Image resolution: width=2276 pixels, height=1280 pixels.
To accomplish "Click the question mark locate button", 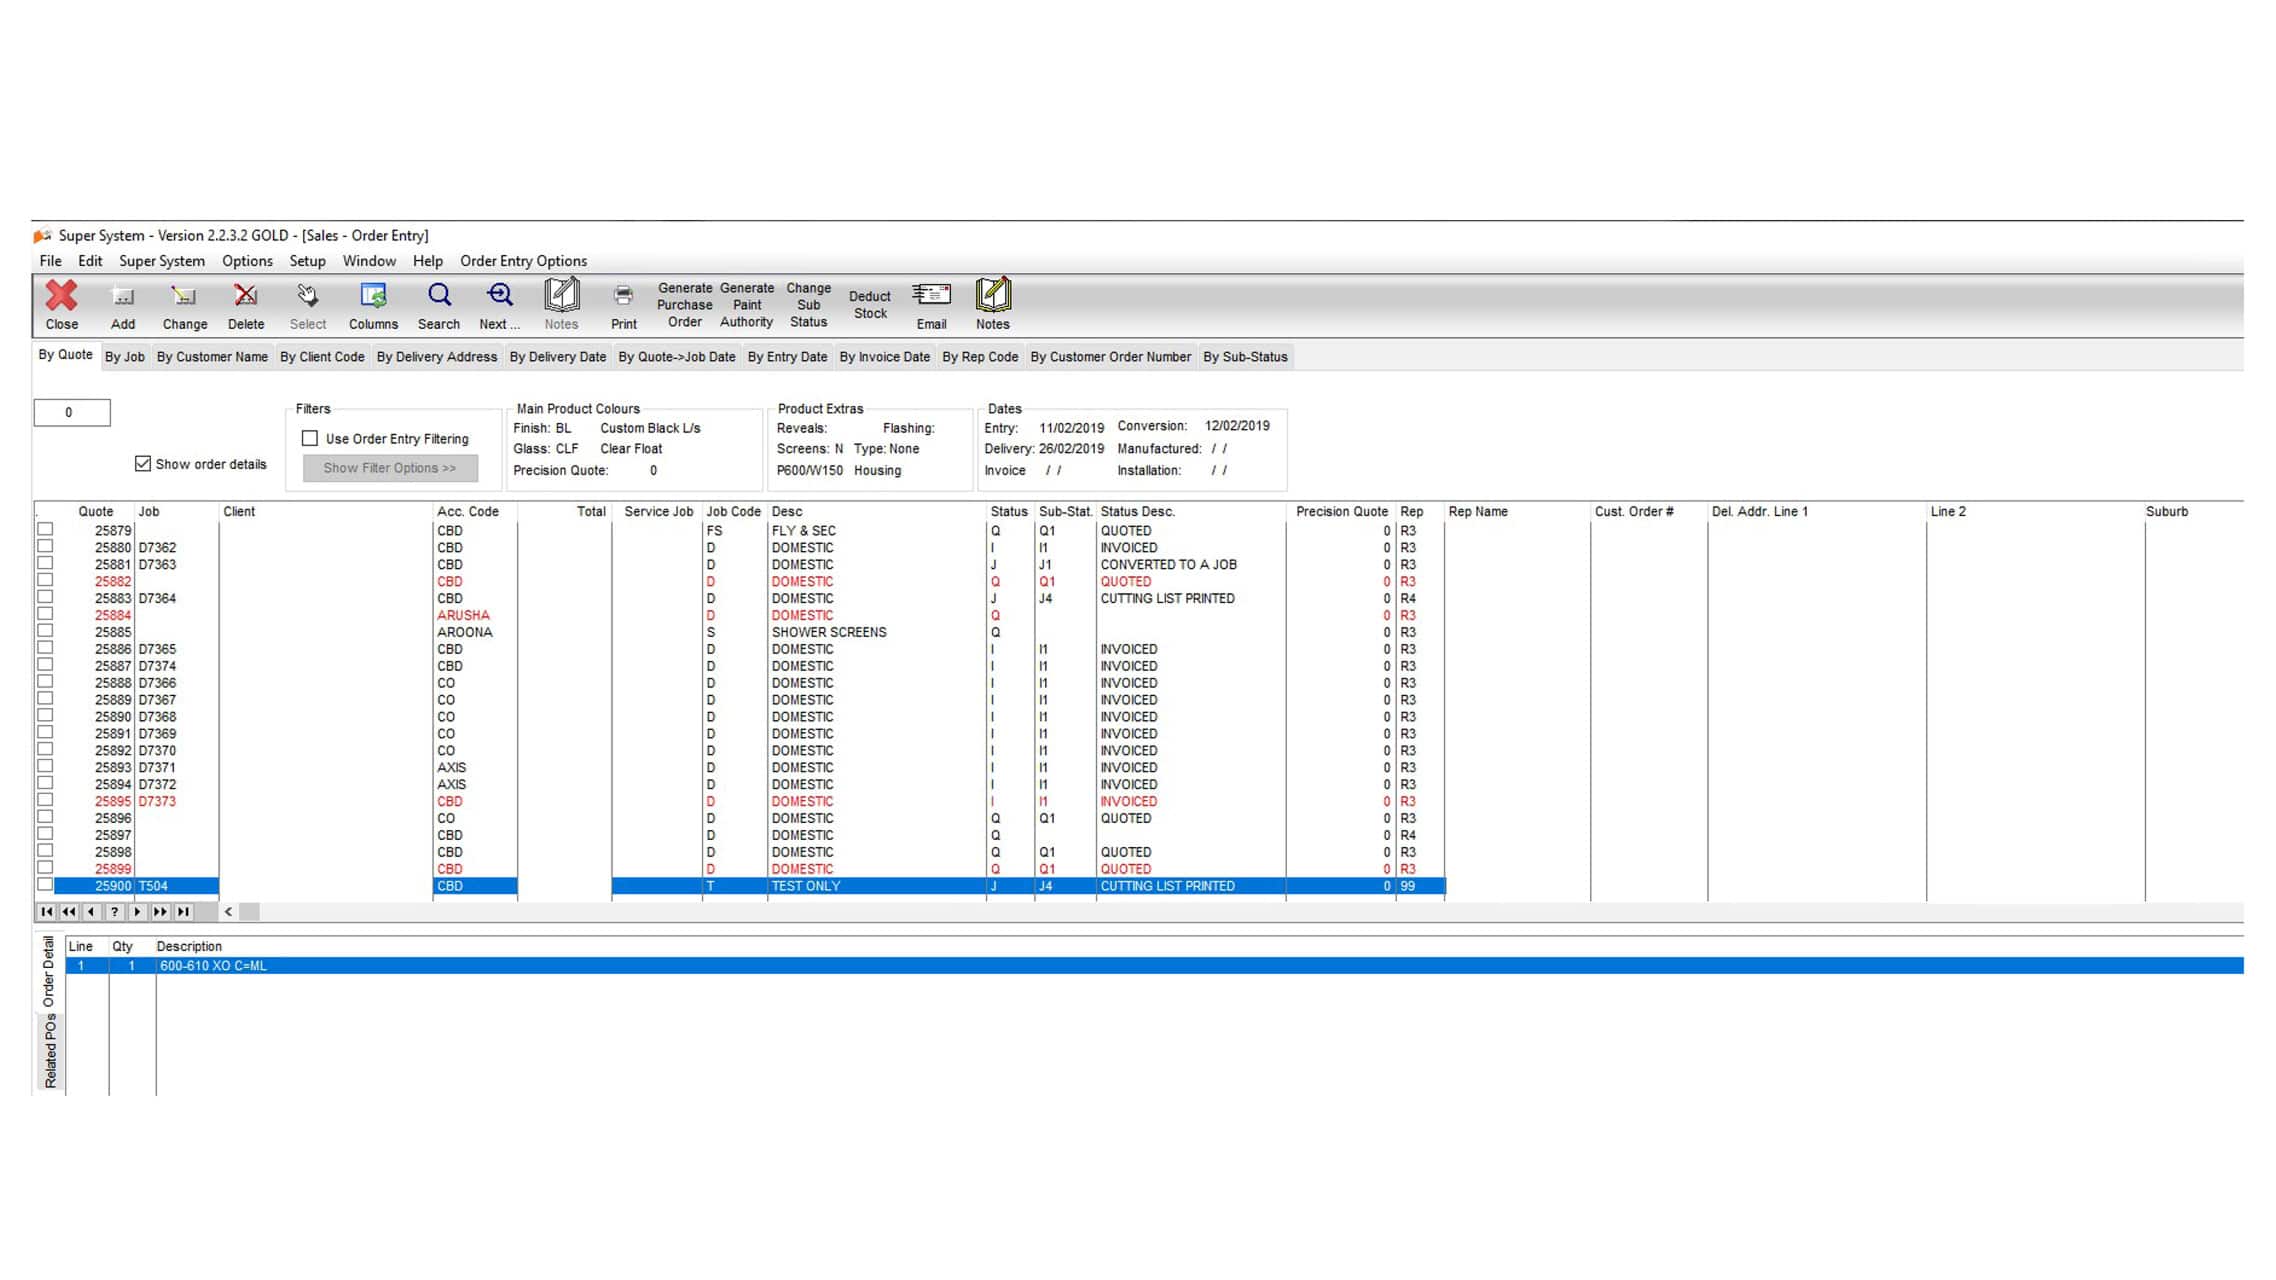I will (x=115, y=911).
